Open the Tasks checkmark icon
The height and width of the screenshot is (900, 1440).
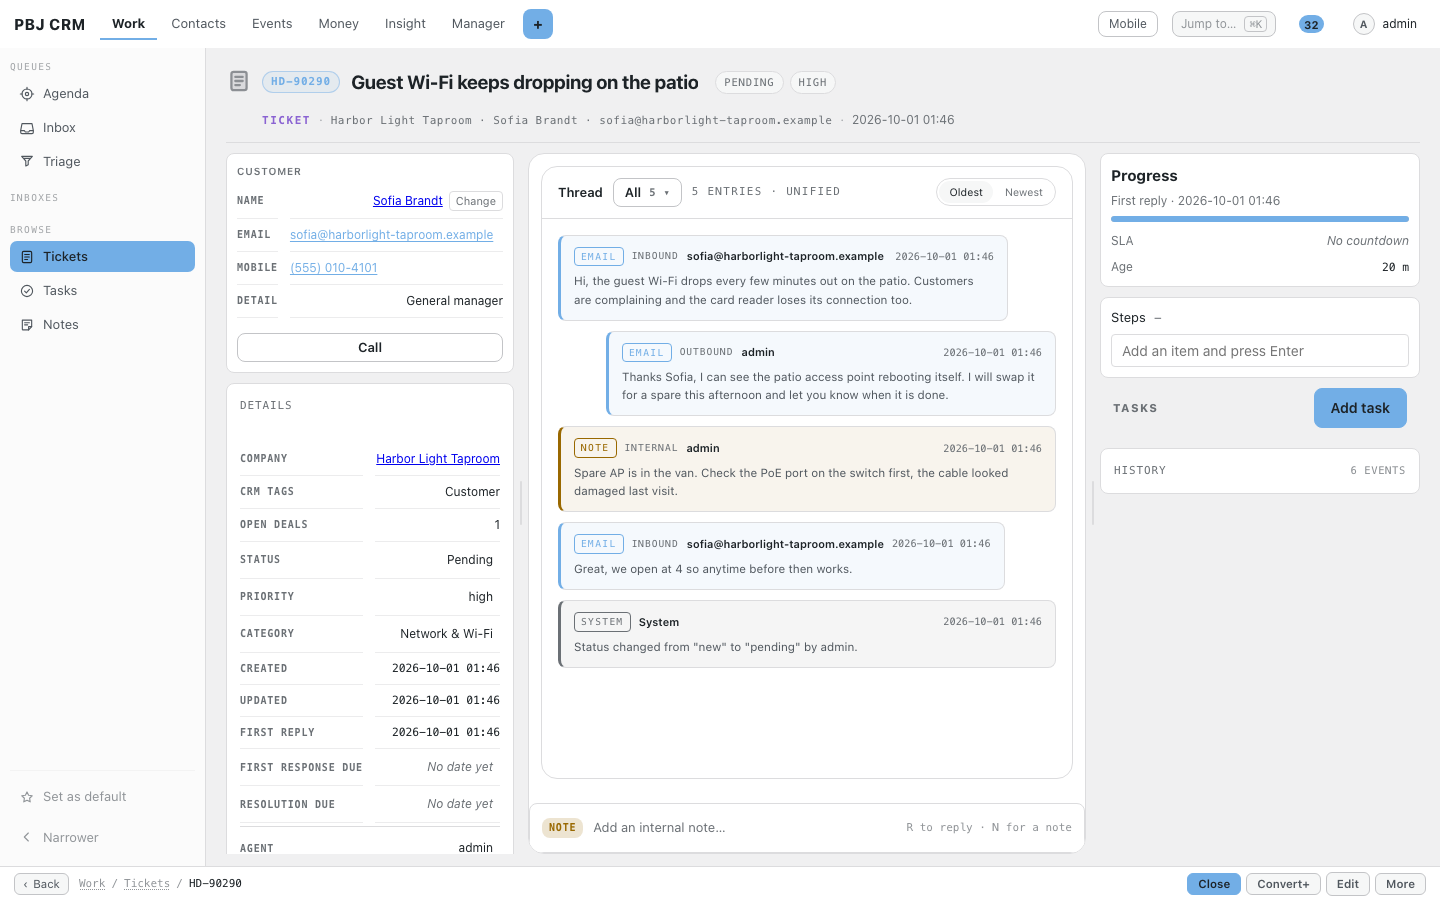coord(27,291)
